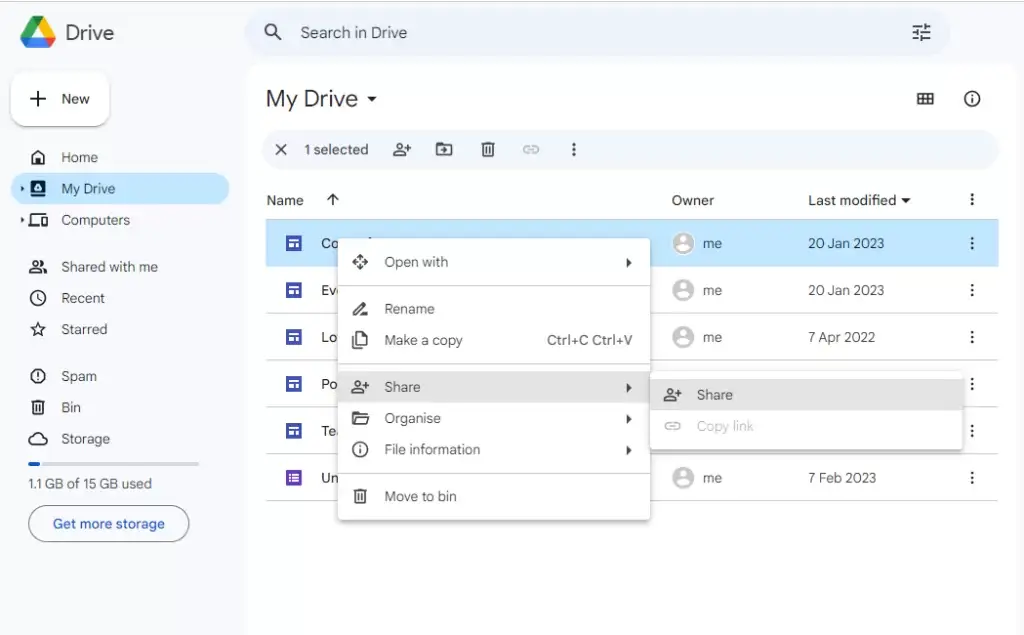The width and height of the screenshot is (1024, 635).
Task: Open more actions for 7 Apr 2022 row
Action: (x=972, y=337)
